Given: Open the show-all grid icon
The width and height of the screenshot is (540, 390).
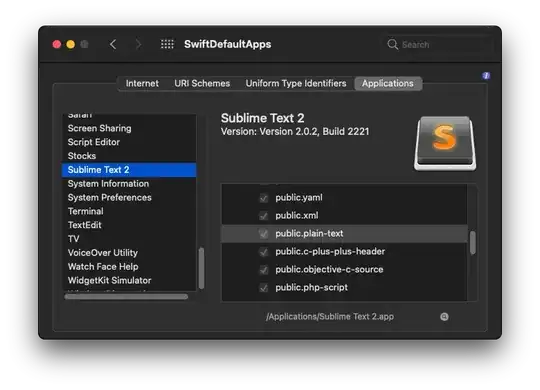Looking at the screenshot, I should (167, 44).
